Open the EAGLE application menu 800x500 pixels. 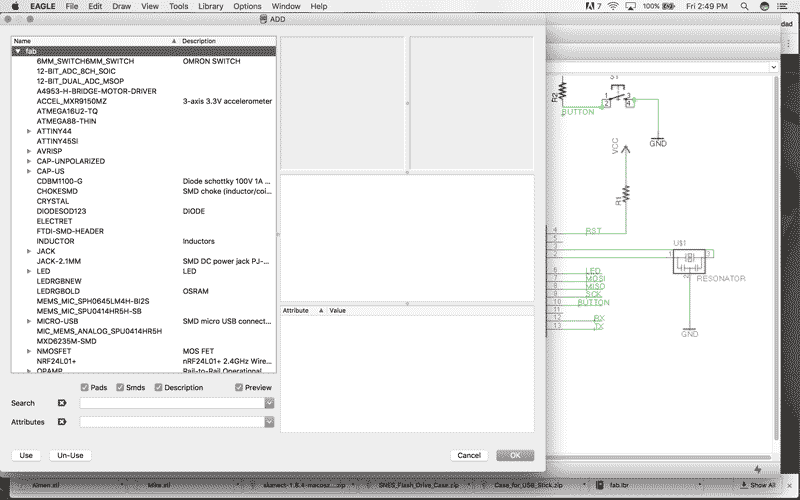(43, 6)
